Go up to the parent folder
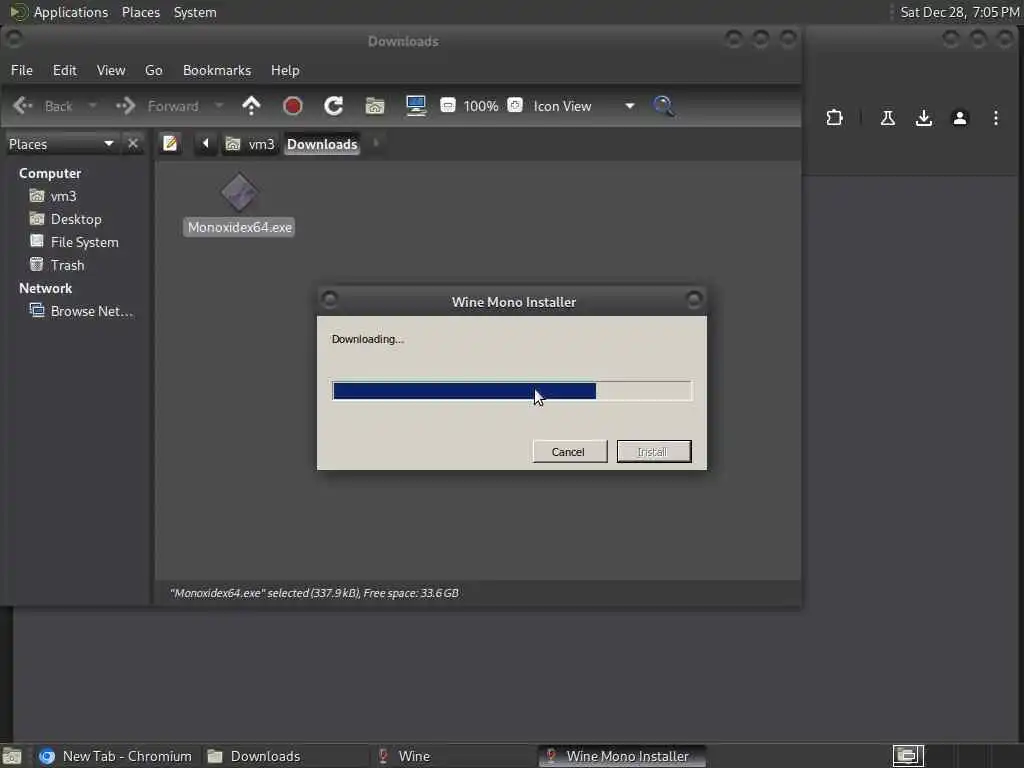The height and width of the screenshot is (768, 1024). 251,106
